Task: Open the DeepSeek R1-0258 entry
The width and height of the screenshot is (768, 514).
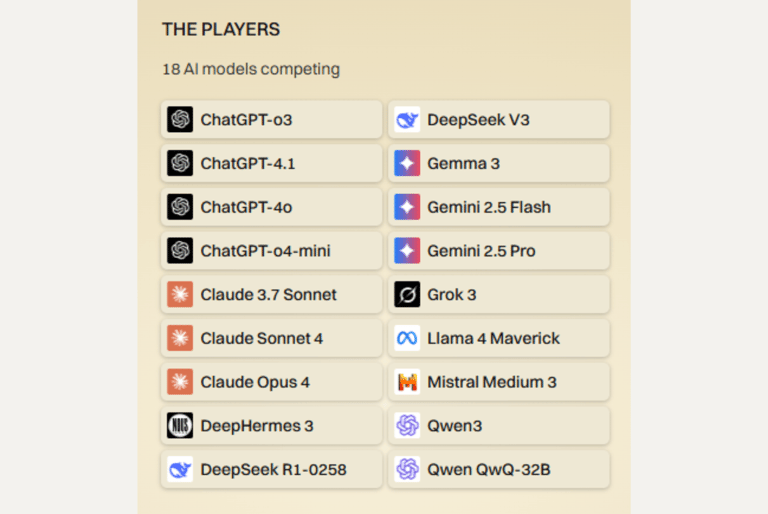Action: point(271,469)
